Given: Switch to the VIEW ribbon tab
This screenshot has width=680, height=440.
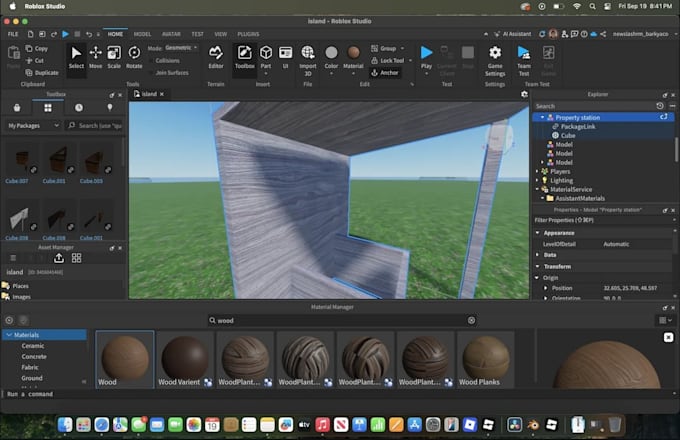Looking at the screenshot, I should tap(220, 34).
